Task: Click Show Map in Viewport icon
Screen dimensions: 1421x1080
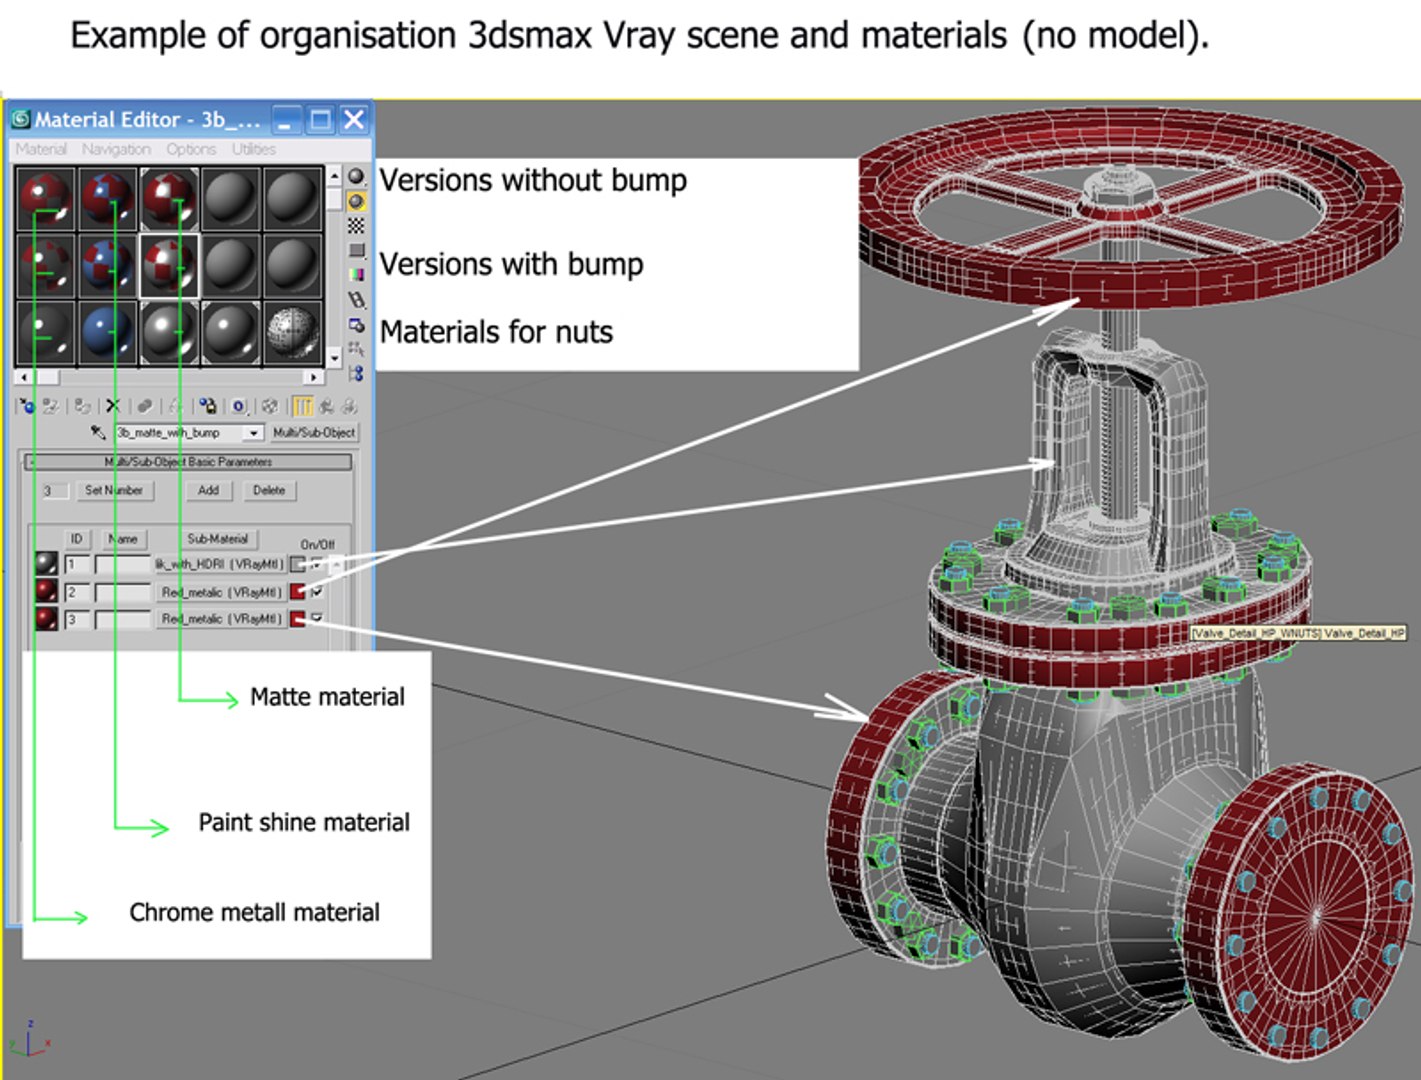Action: (270, 406)
